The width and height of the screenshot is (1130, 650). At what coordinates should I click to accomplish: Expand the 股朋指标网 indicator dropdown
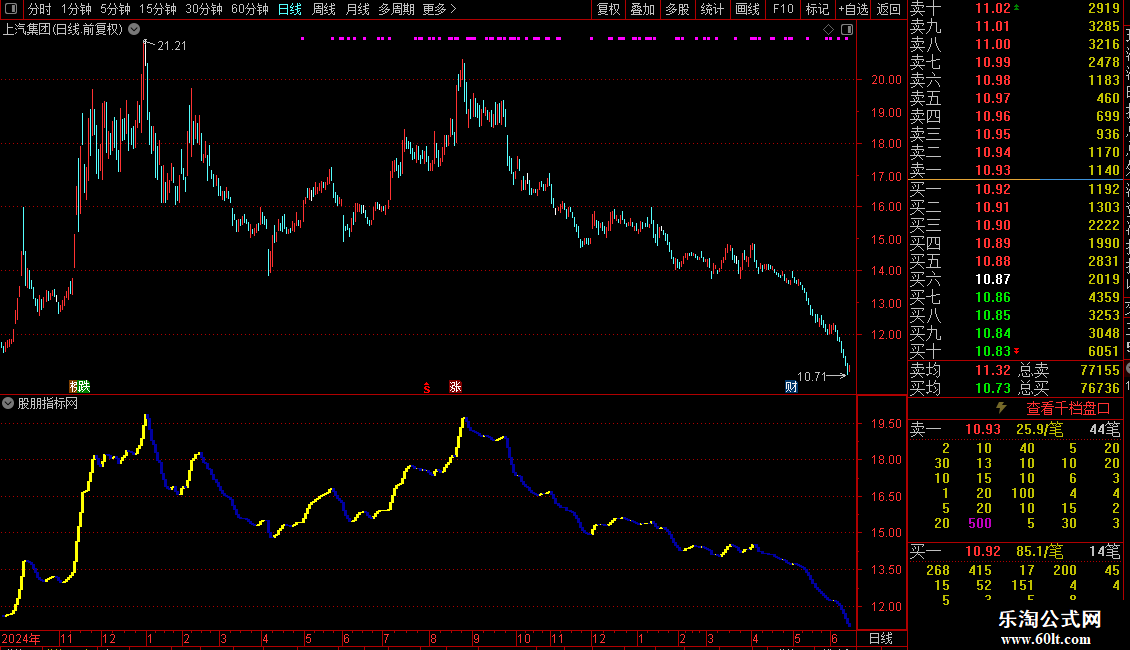point(8,403)
